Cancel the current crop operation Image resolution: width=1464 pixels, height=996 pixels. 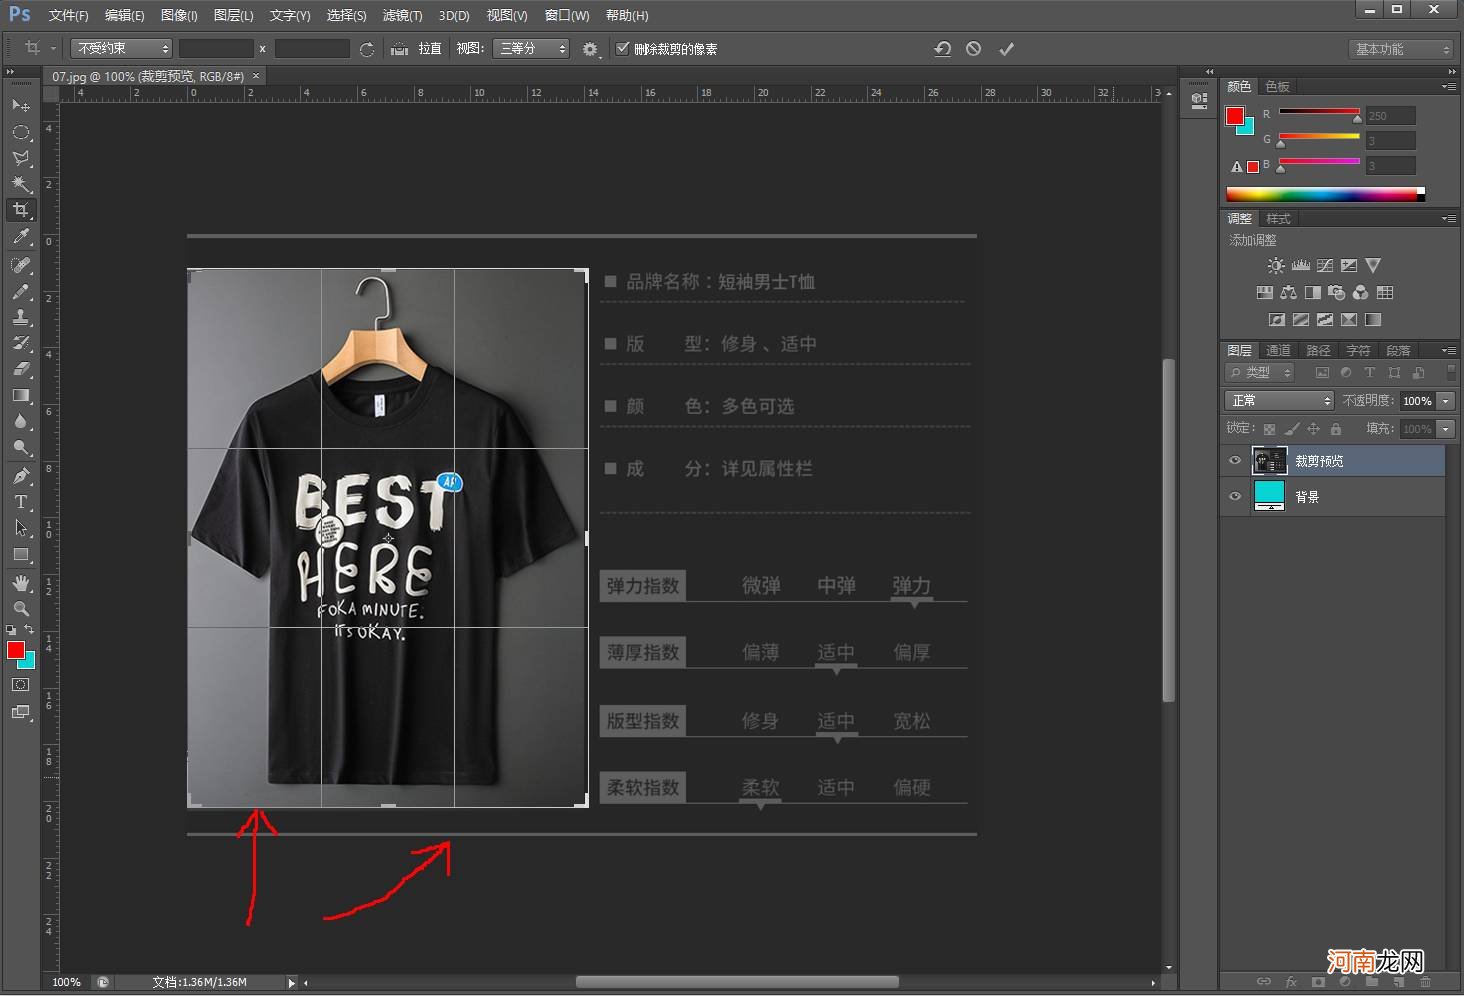pyautogui.click(x=974, y=49)
